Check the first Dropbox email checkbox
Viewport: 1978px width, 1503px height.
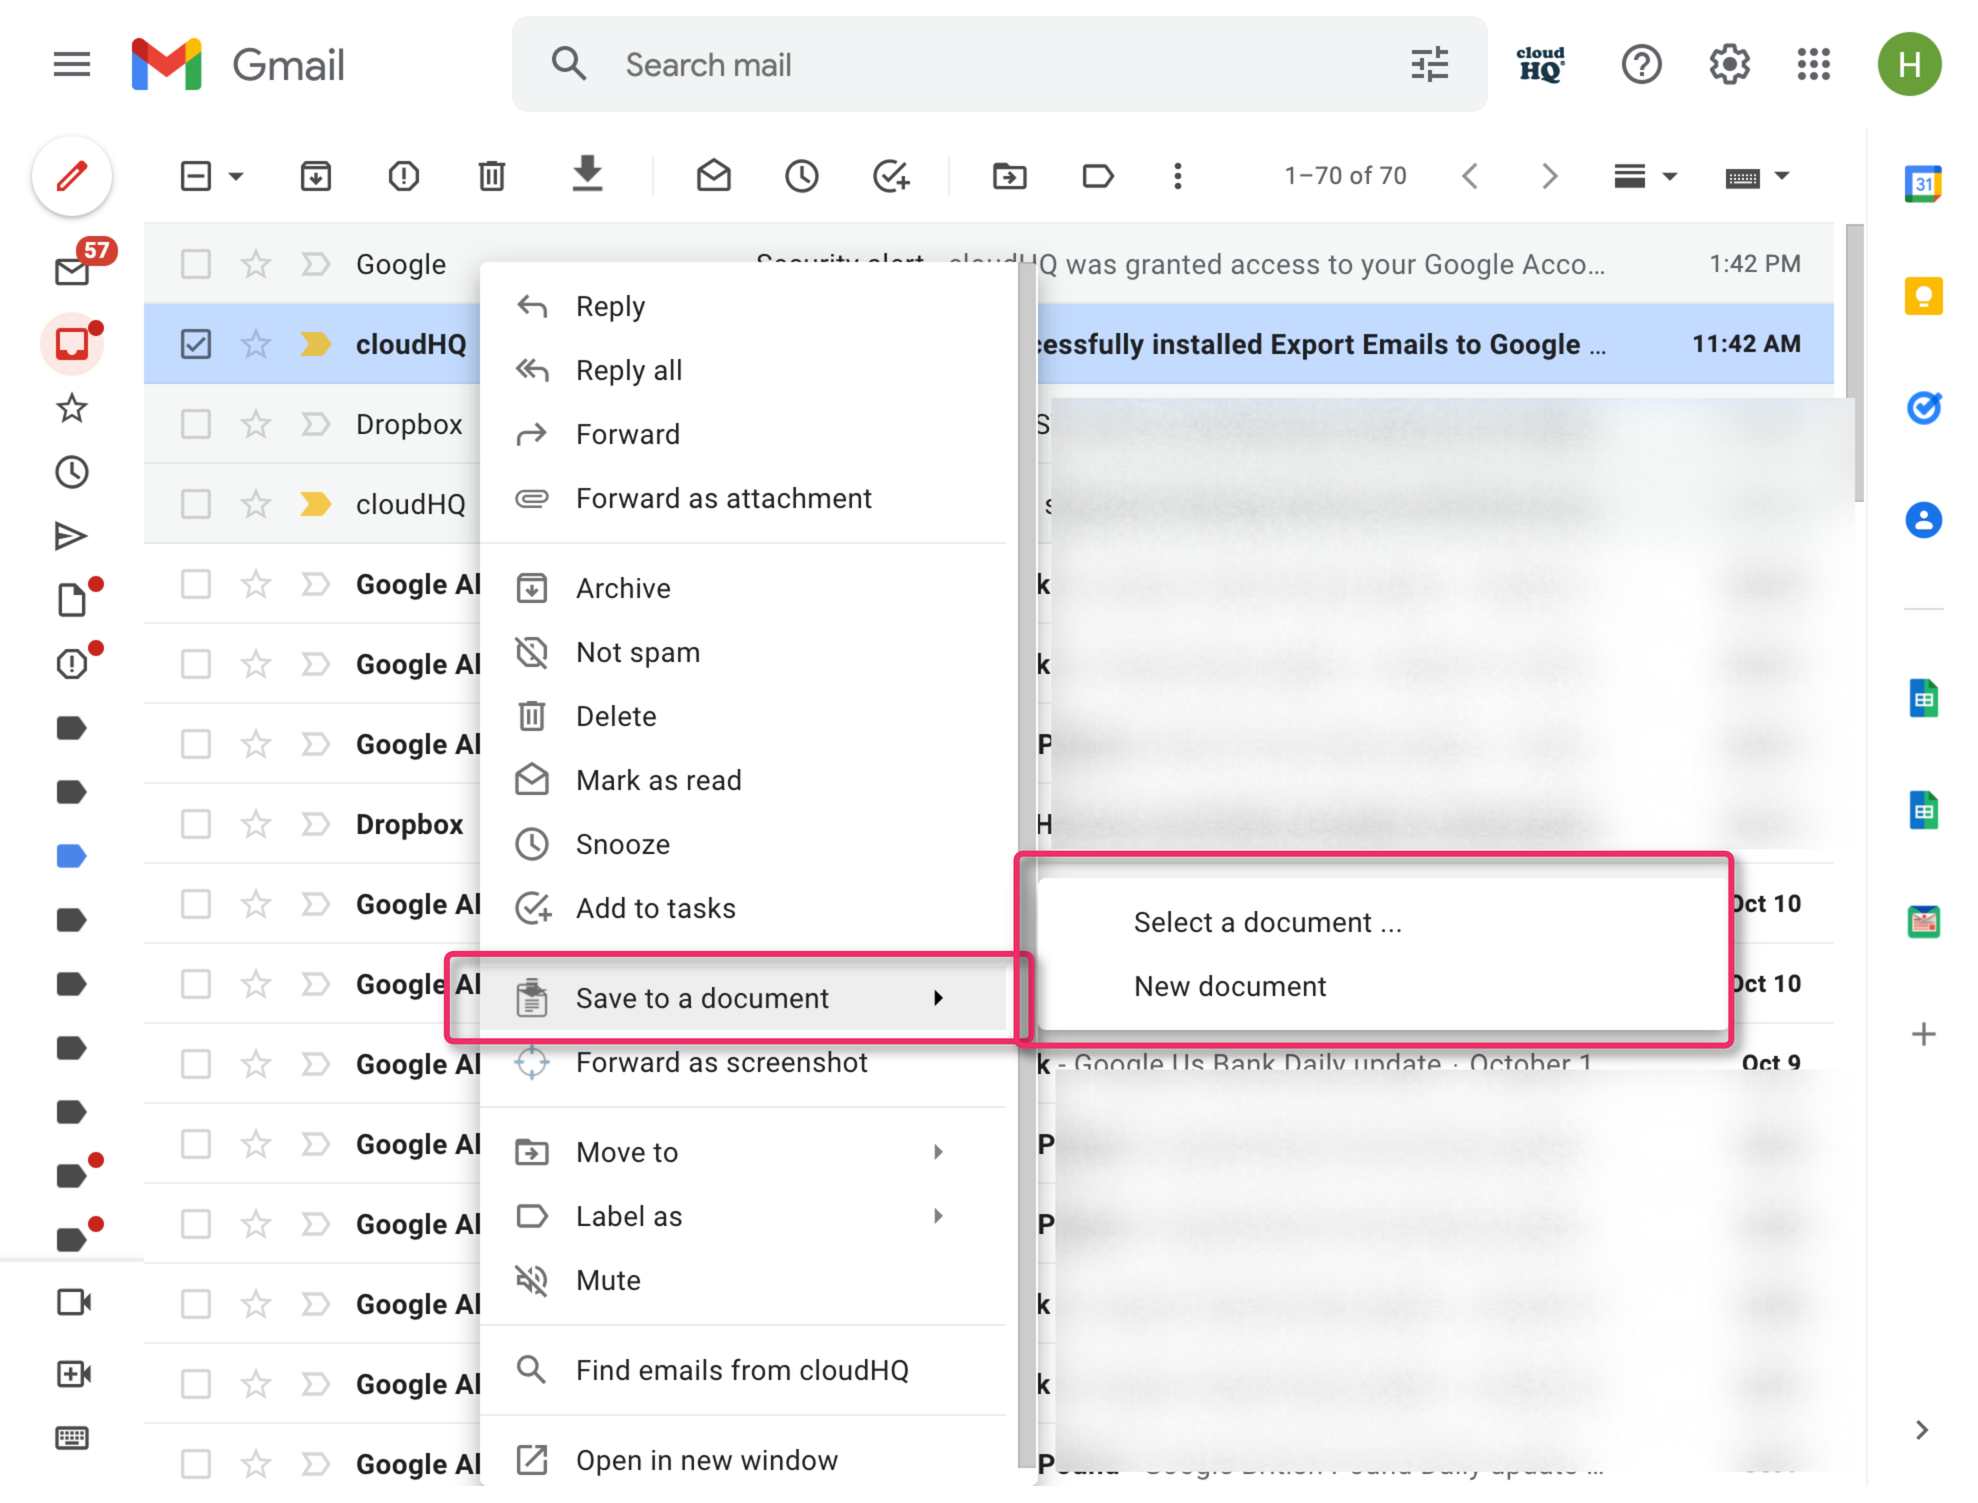196,424
